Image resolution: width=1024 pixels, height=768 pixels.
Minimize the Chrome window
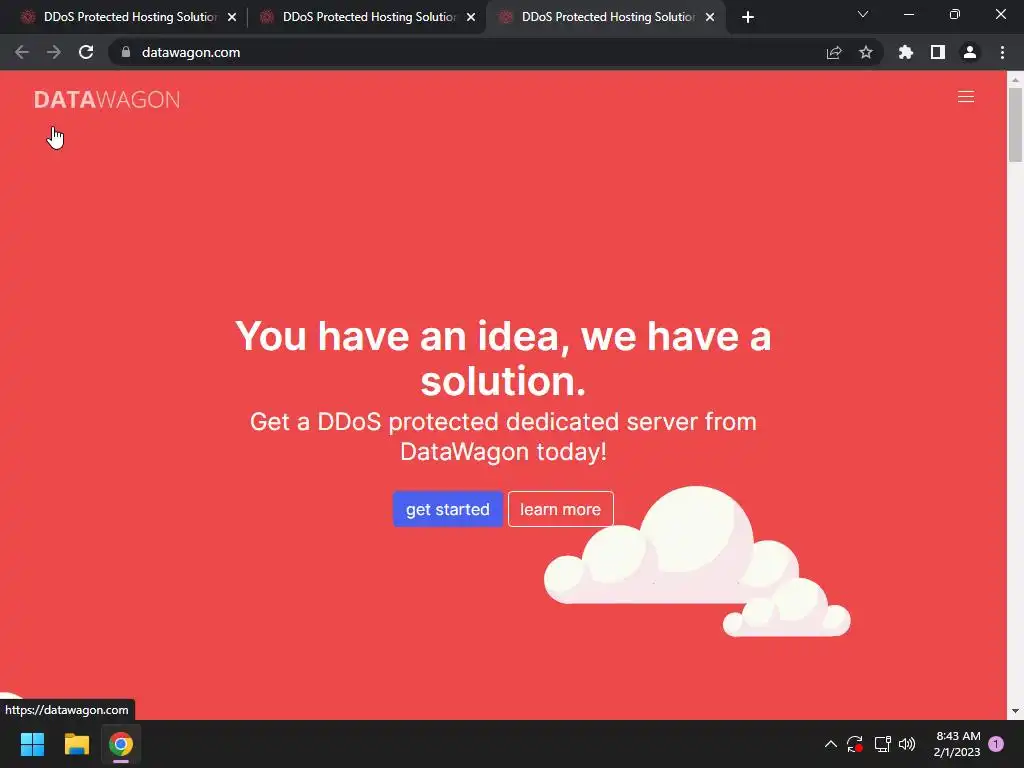[x=908, y=14]
